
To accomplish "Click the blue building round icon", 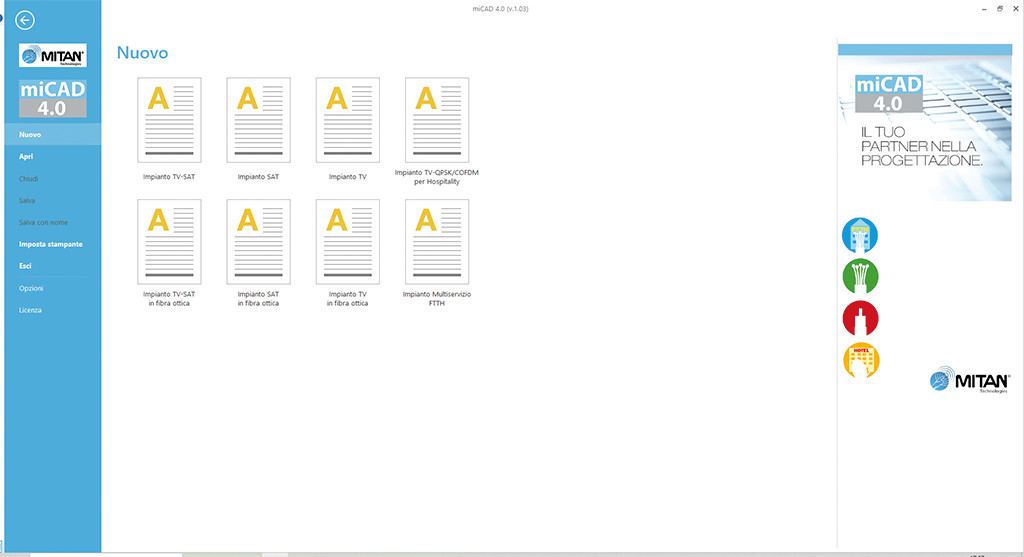I will (x=860, y=235).
